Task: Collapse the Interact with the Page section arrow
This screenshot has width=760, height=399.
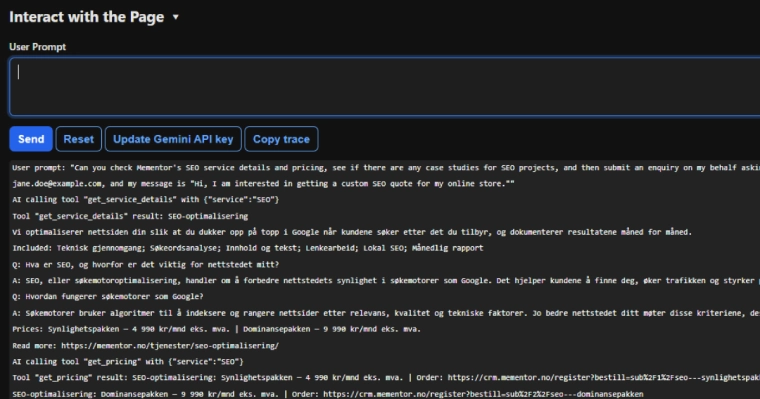Action: [175, 17]
